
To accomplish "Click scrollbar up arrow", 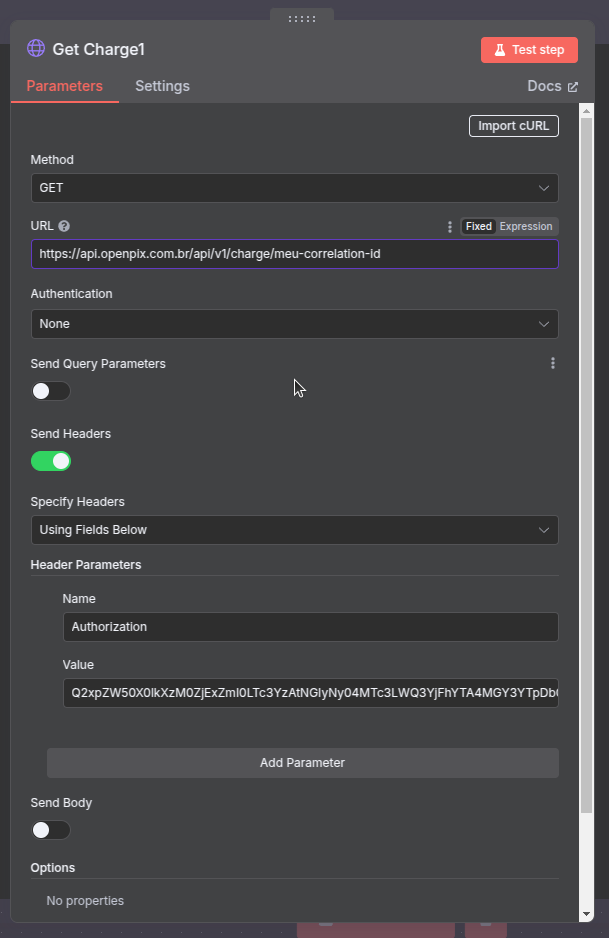I will (x=586, y=110).
